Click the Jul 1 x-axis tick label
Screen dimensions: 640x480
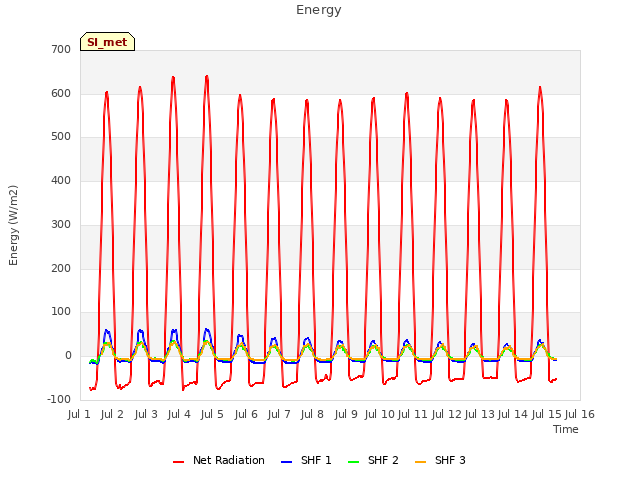(79, 414)
